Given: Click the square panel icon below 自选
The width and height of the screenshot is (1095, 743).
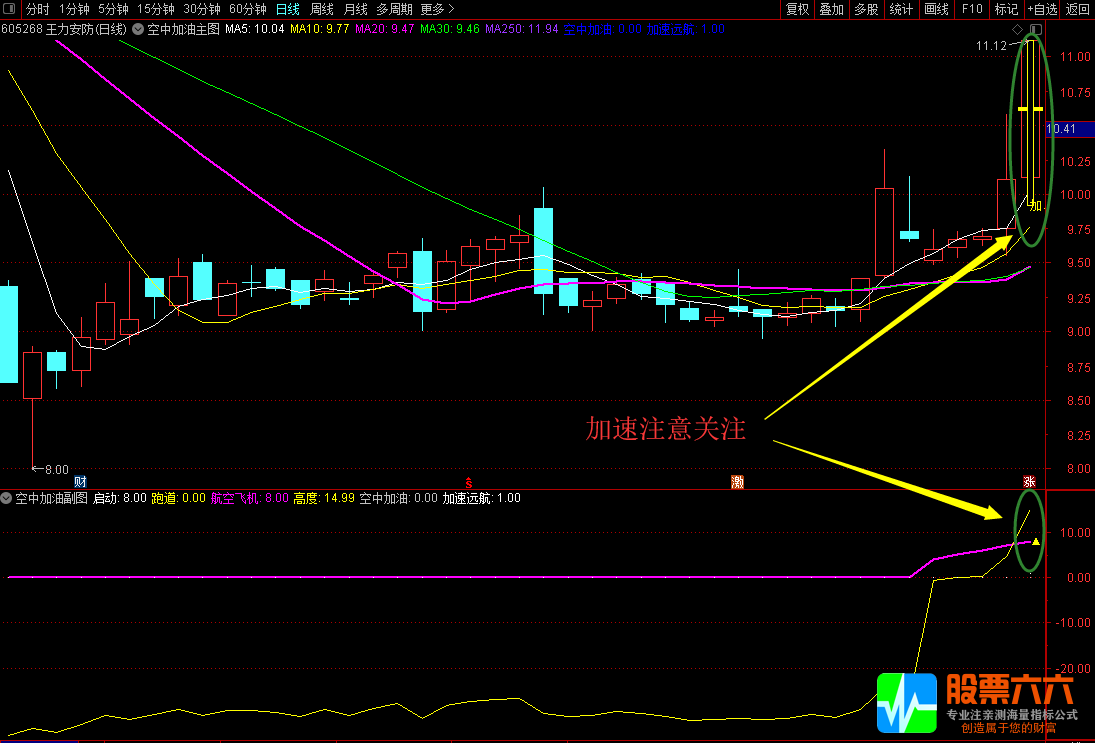Looking at the screenshot, I should coord(1035,30).
